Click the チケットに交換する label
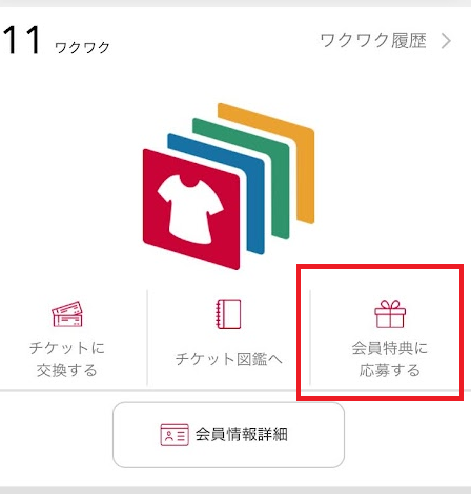 click(x=67, y=359)
